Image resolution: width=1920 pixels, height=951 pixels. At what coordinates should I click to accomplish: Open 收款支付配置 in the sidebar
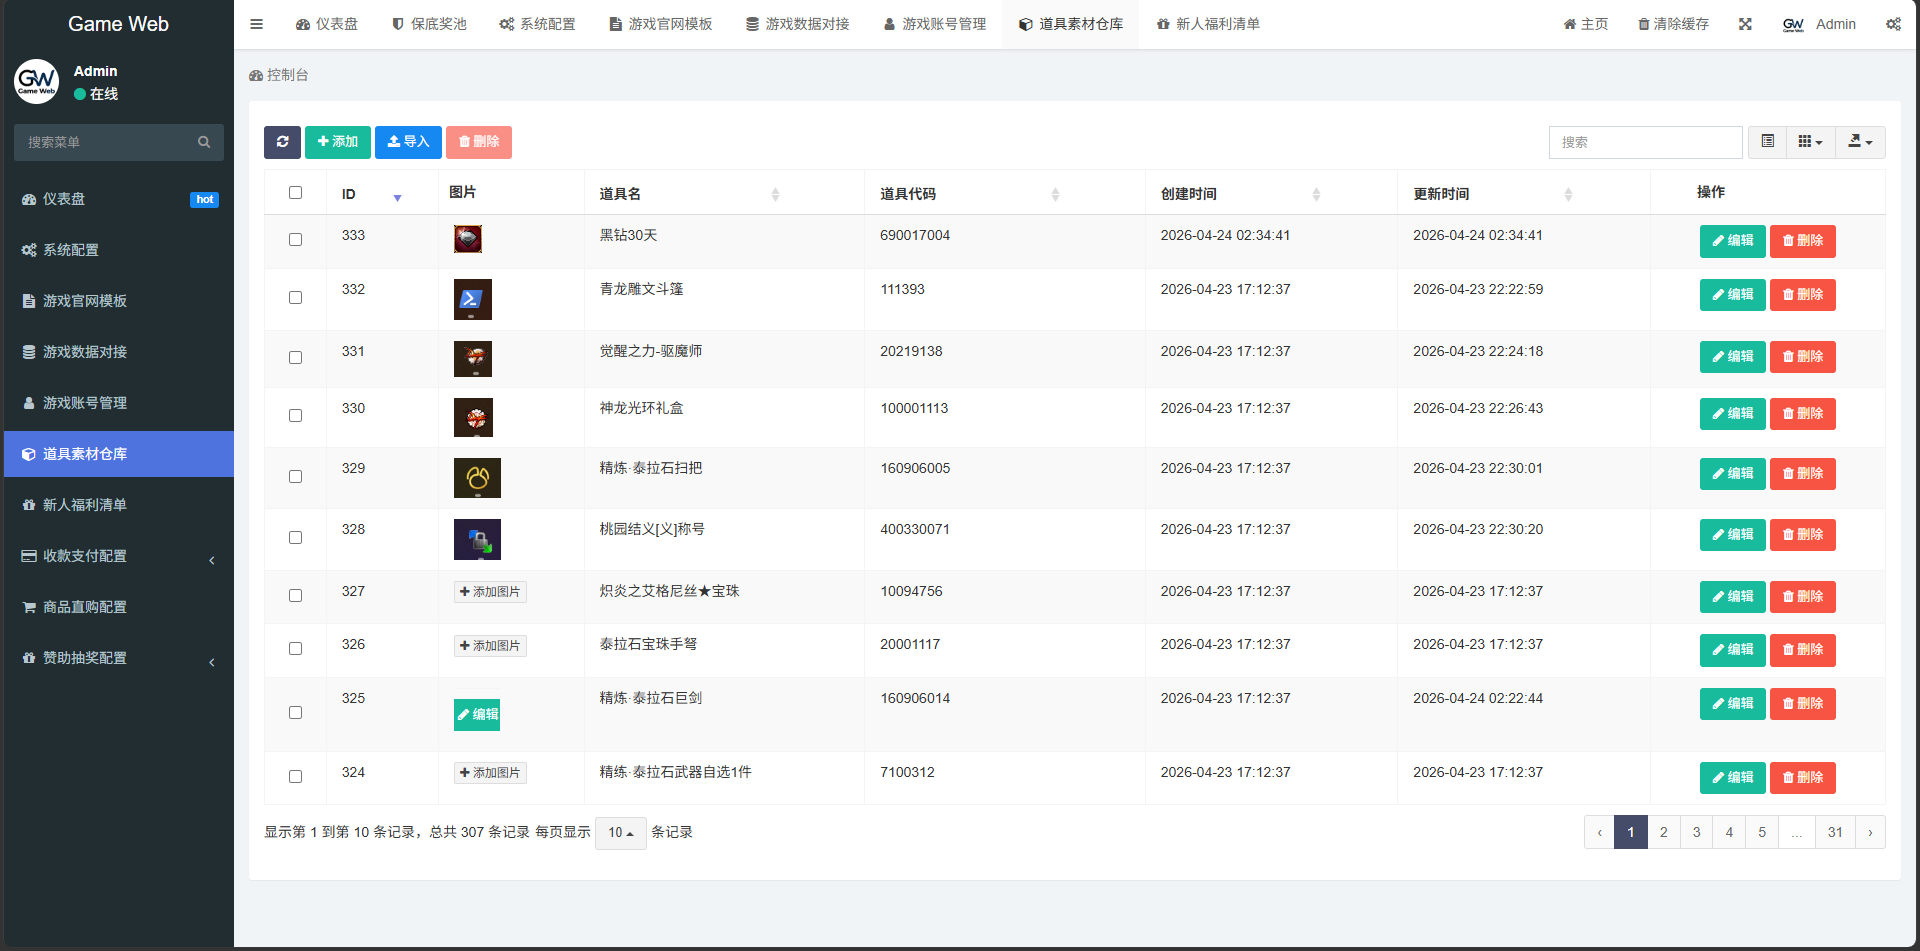pyautogui.click(x=85, y=556)
